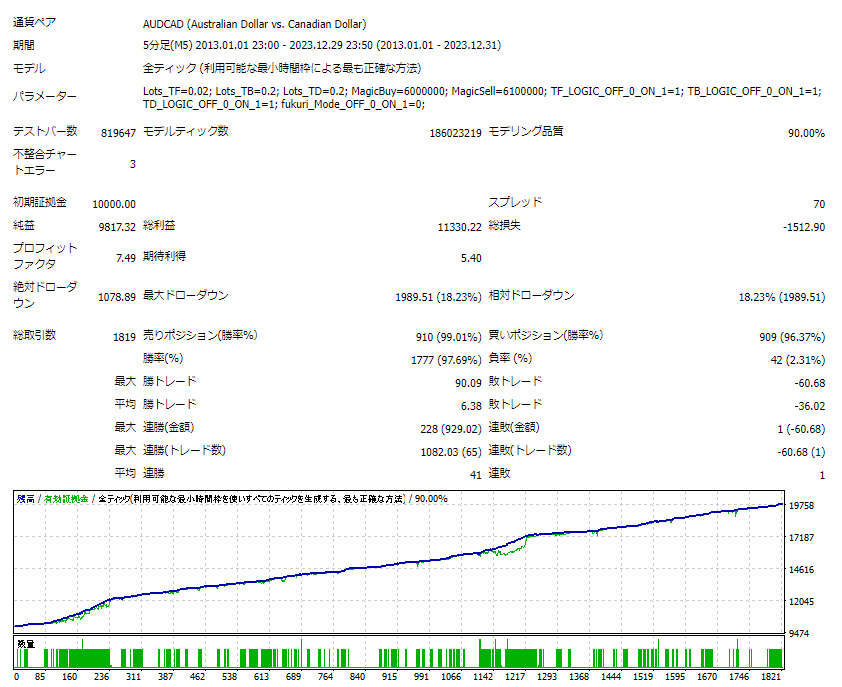The width and height of the screenshot is (842, 687).
Task: Click the average winning trade value 6.38
Action: click(471, 406)
